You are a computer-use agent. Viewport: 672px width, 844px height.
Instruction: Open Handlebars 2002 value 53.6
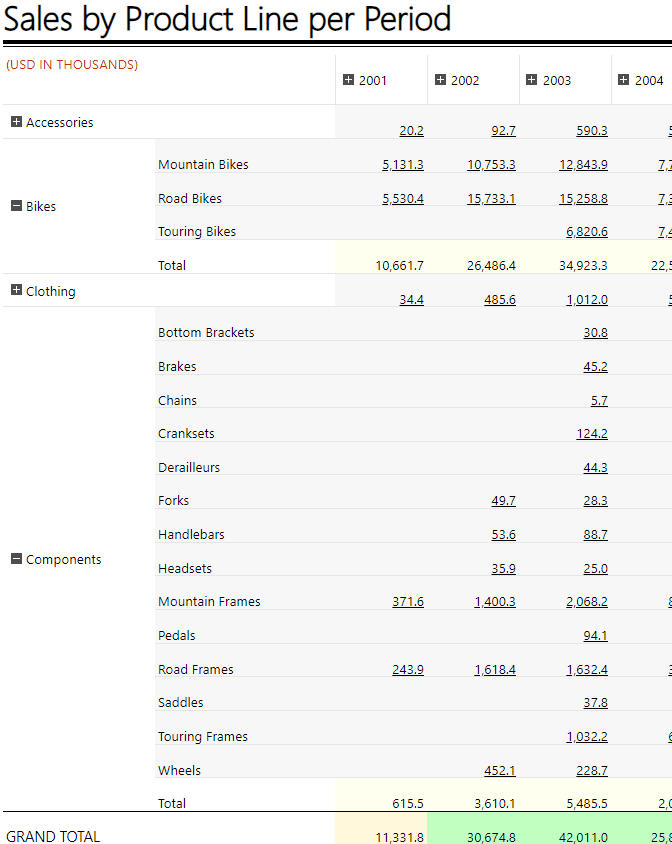[x=503, y=534]
